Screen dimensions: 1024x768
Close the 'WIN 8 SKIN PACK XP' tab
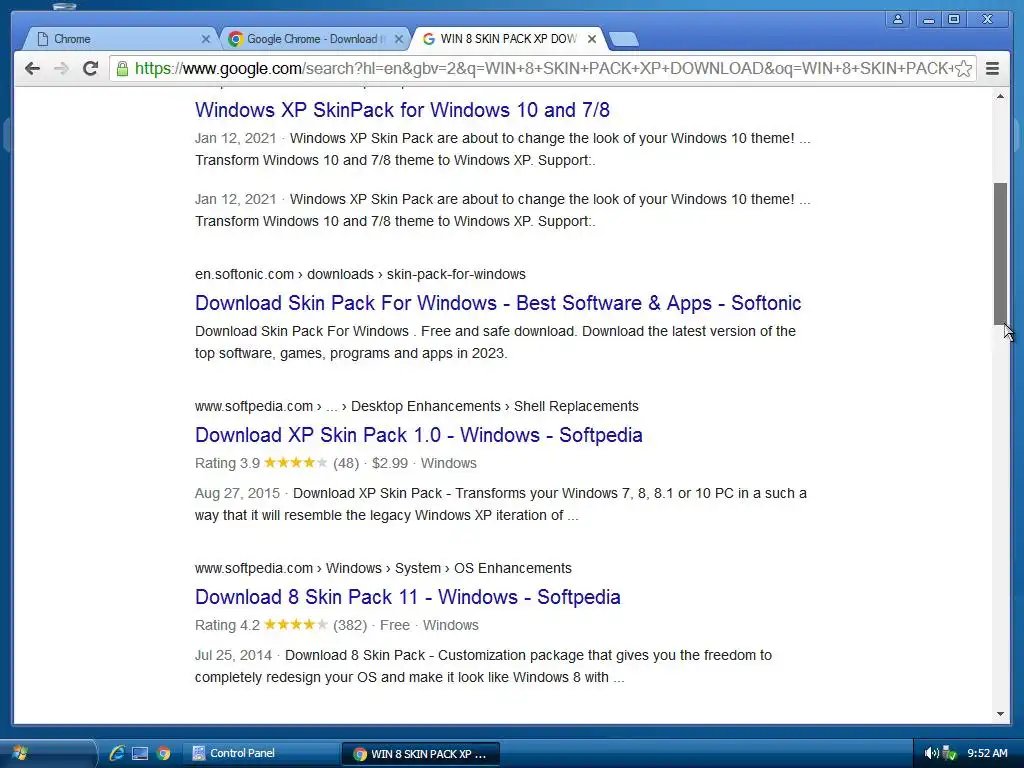tap(592, 39)
